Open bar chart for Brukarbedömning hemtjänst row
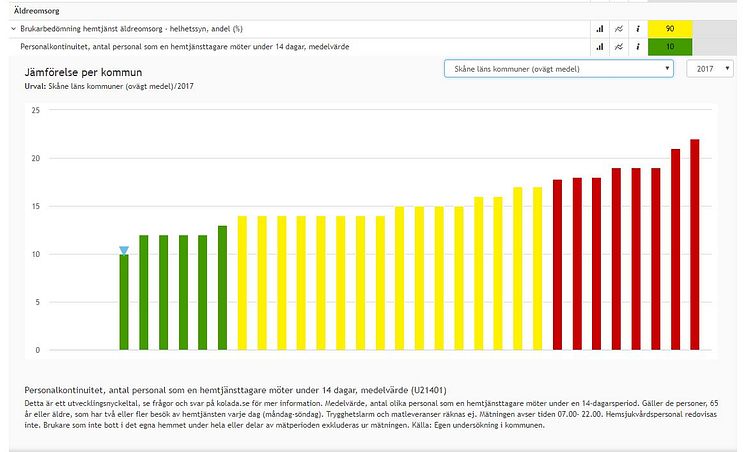Viewport: 746px width, 452px height. click(600, 30)
